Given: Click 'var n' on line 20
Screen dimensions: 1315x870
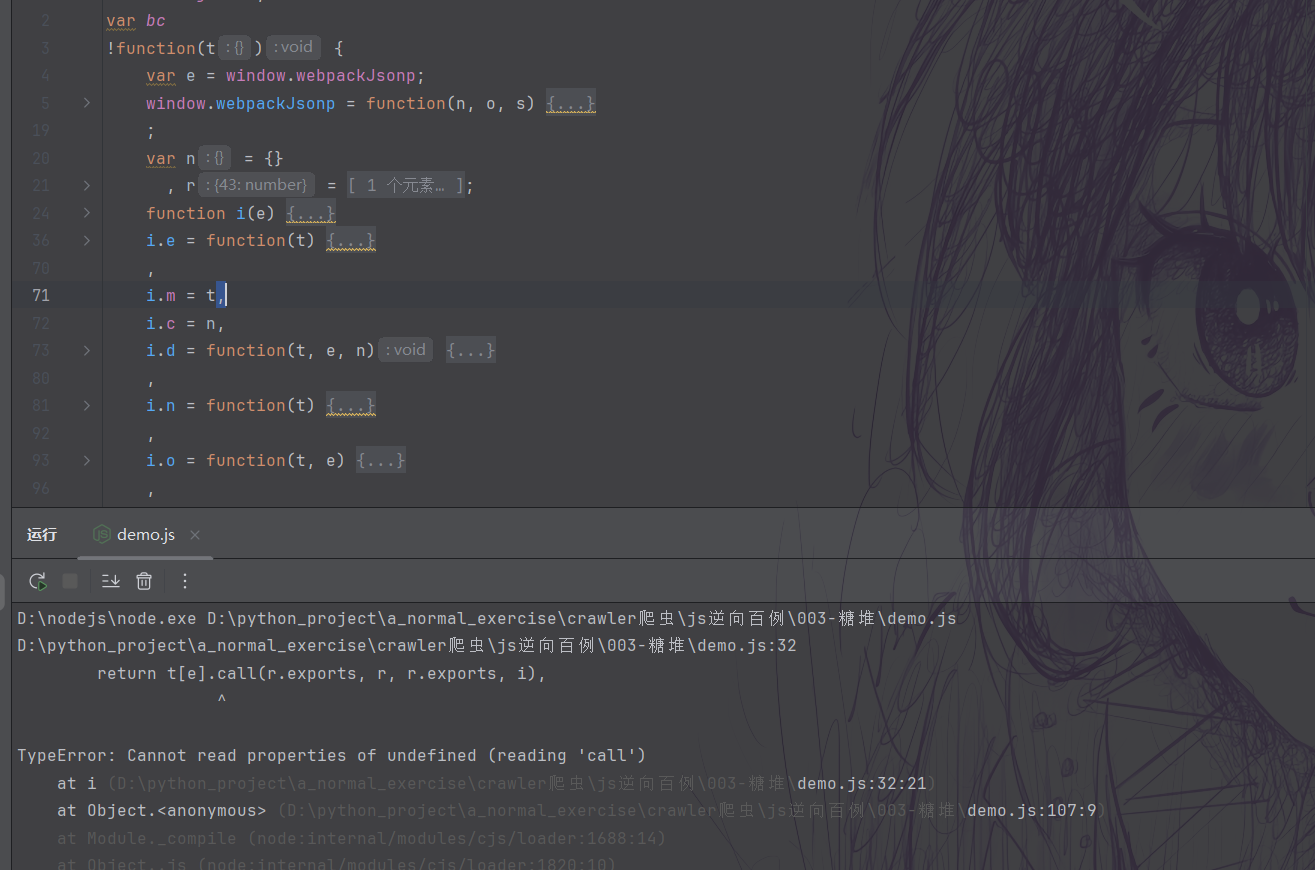Looking at the screenshot, I should pyautogui.click(x=171, y=158).
